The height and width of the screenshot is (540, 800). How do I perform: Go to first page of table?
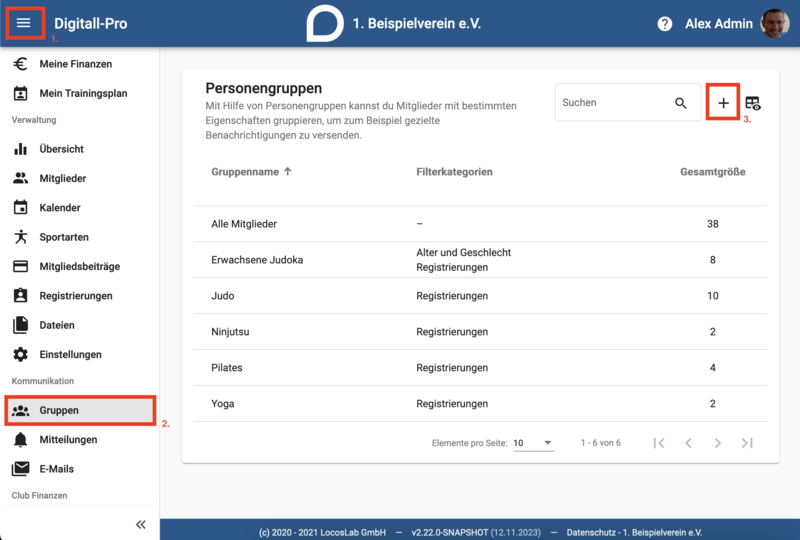(x=659, y=443)
